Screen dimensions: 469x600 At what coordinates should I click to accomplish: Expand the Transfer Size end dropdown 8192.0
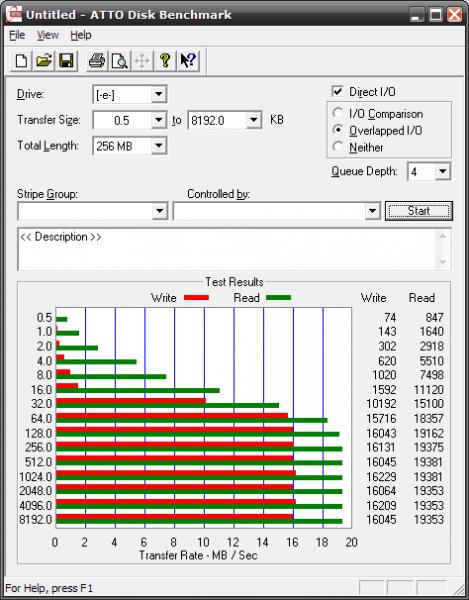253,121
